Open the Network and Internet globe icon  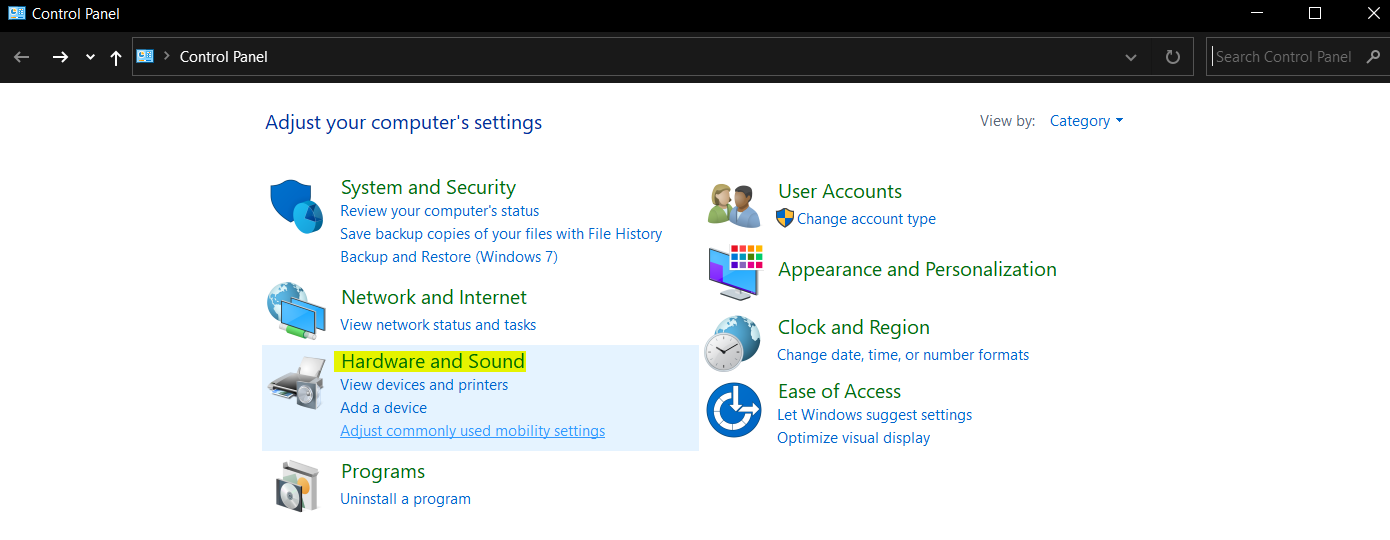pos(297,311)
